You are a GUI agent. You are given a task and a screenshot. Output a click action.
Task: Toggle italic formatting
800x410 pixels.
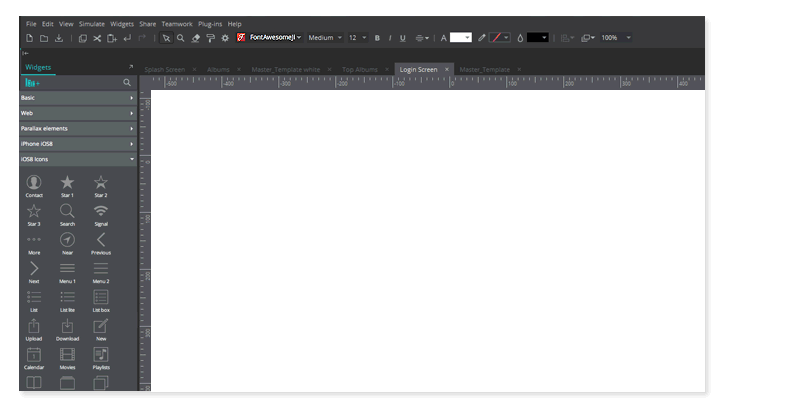tap(390, 38)
